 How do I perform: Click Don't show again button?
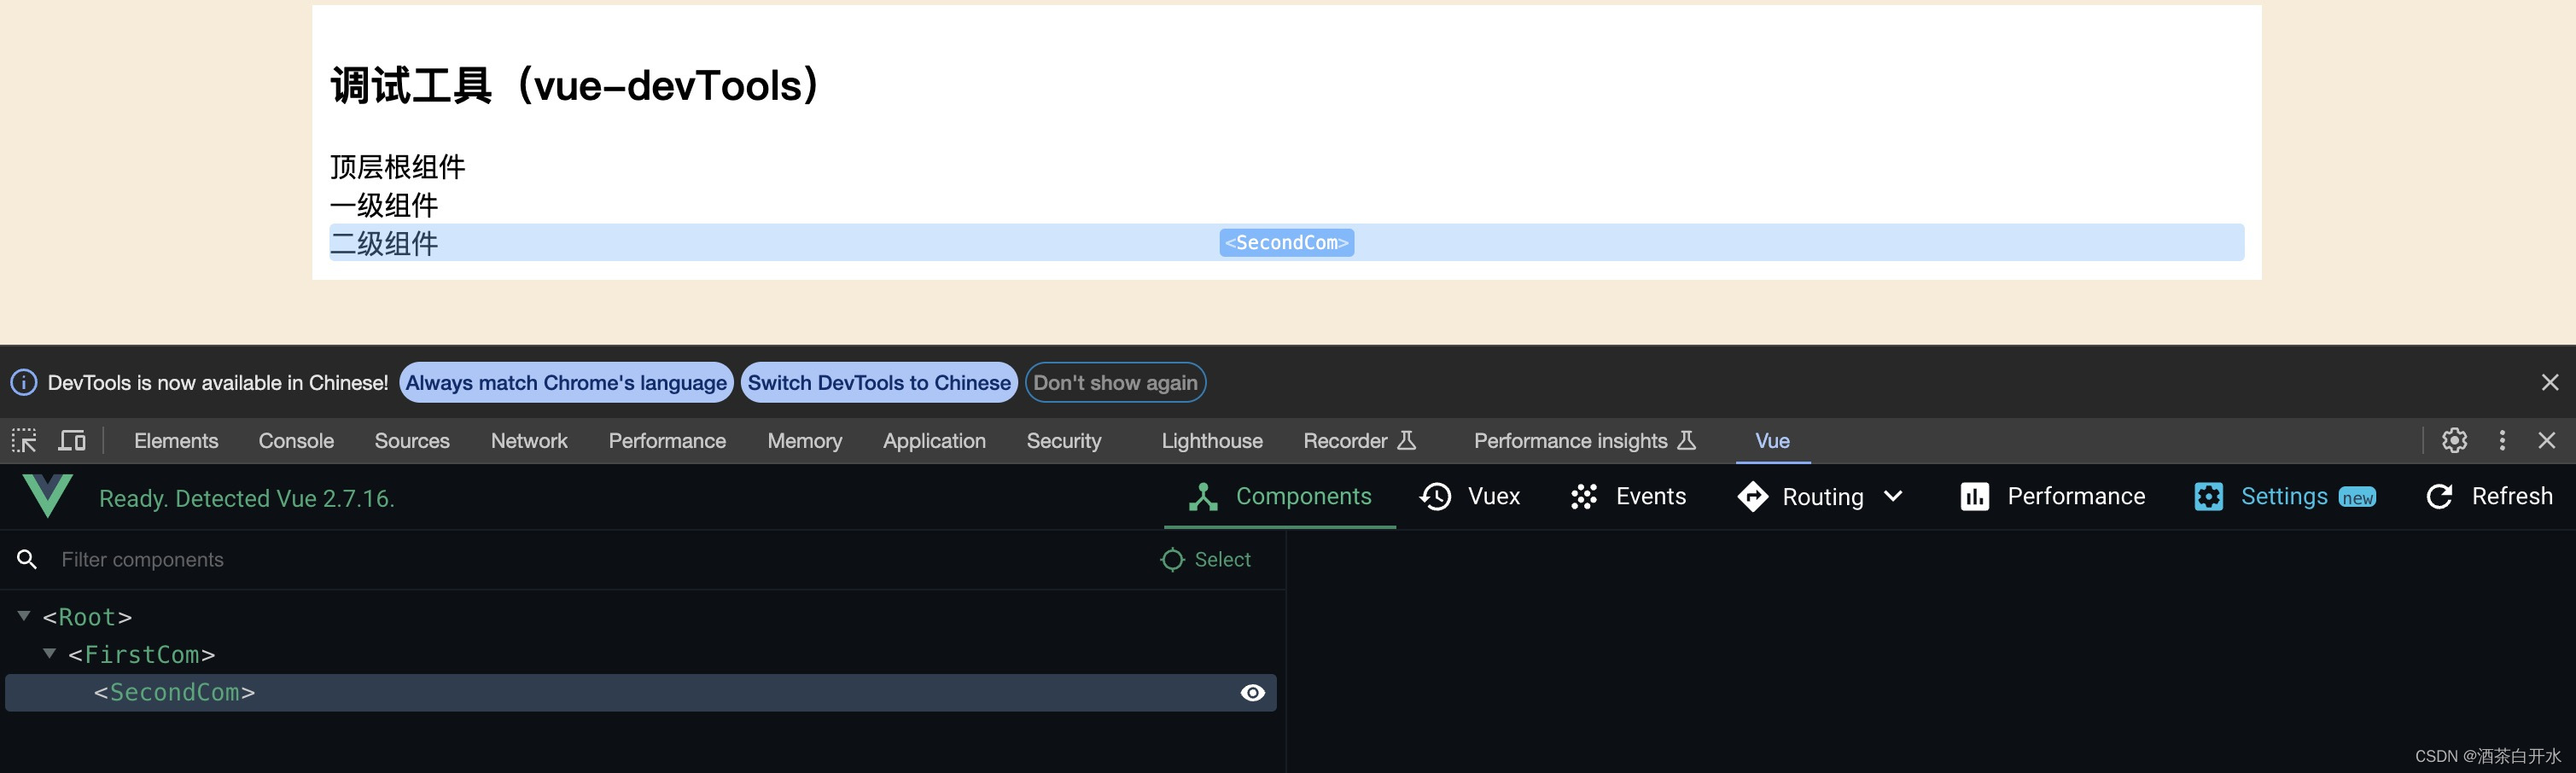(x=1115, y=383)
